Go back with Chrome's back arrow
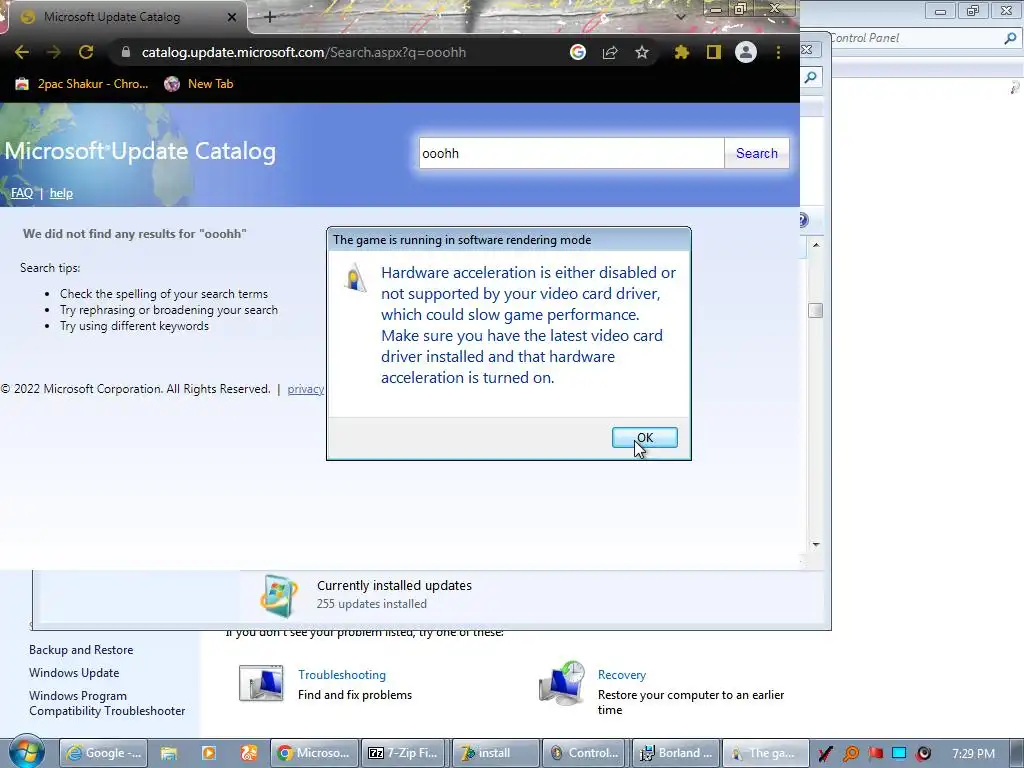This screenshot has height=768, width=1024. [x=22, y=52]
